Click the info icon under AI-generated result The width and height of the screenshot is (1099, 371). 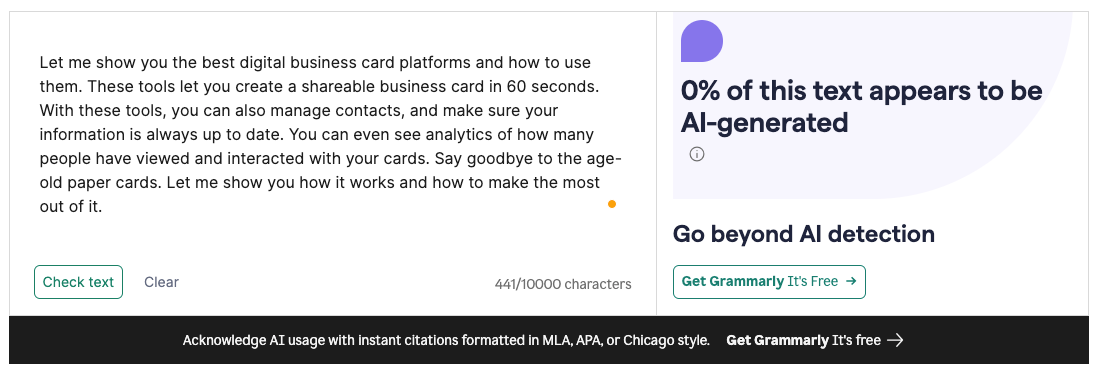(697, 154)
